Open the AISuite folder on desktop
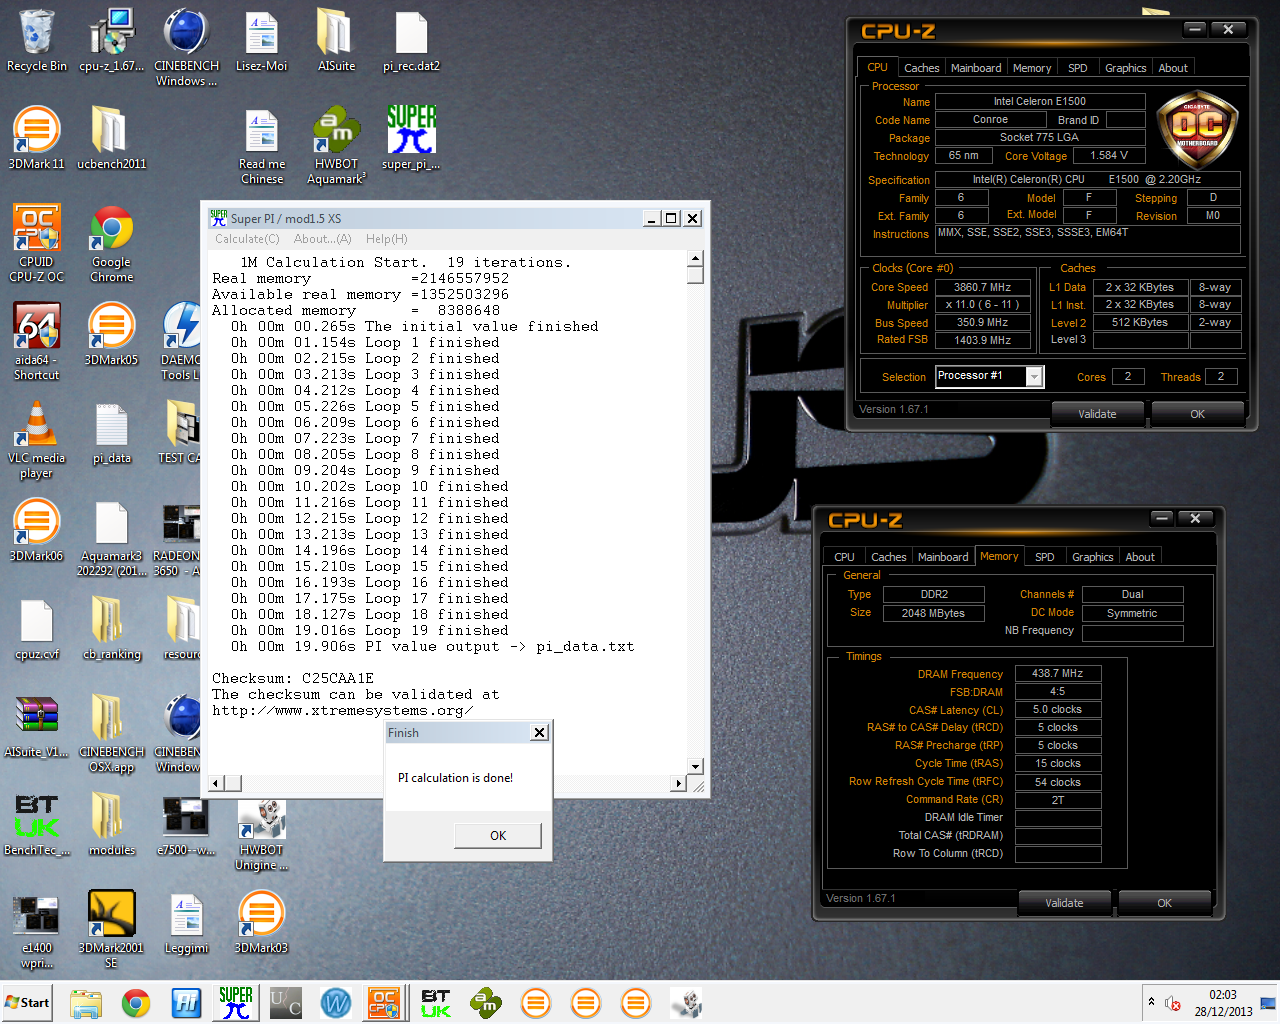This screenshot has width=1280, height=1024. click(x=336, y=40)
